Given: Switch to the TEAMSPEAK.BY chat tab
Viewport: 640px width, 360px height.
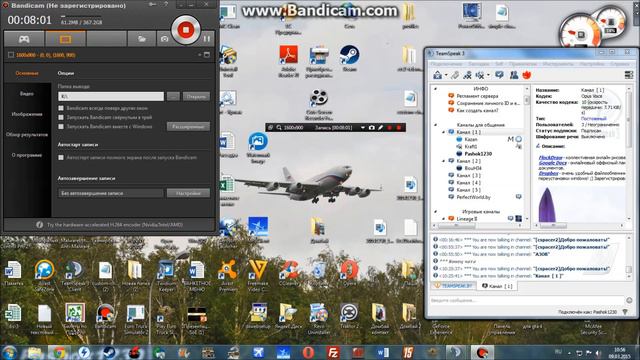Looking at the screenshot, I should tap(453, 286).
